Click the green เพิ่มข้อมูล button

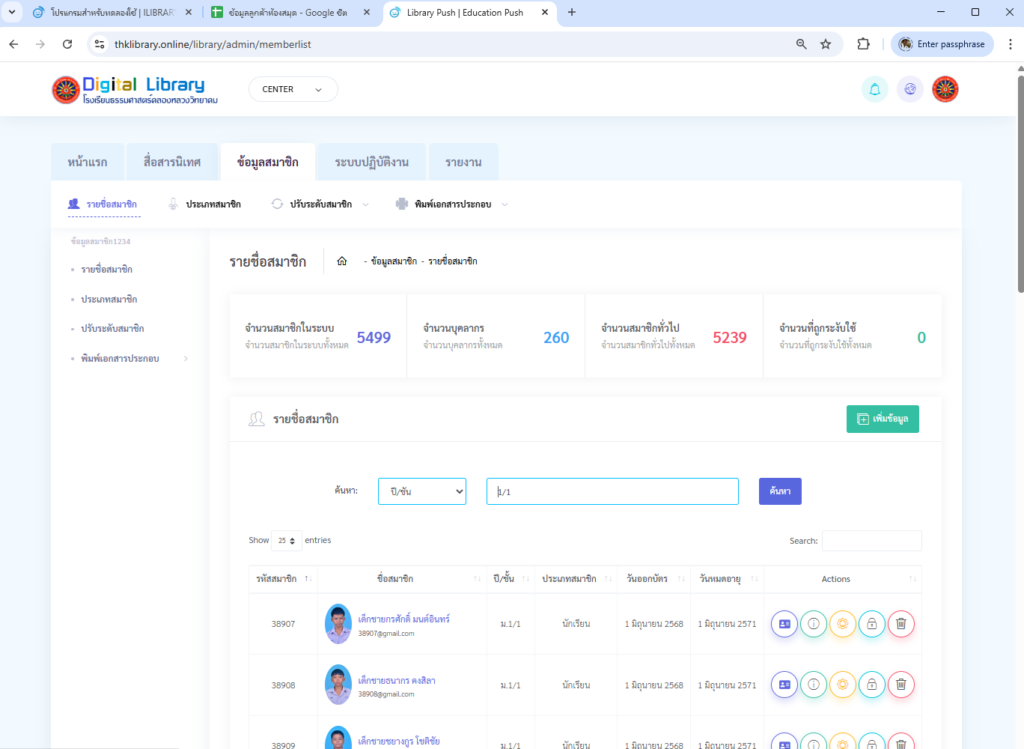[x=882, y=419]
